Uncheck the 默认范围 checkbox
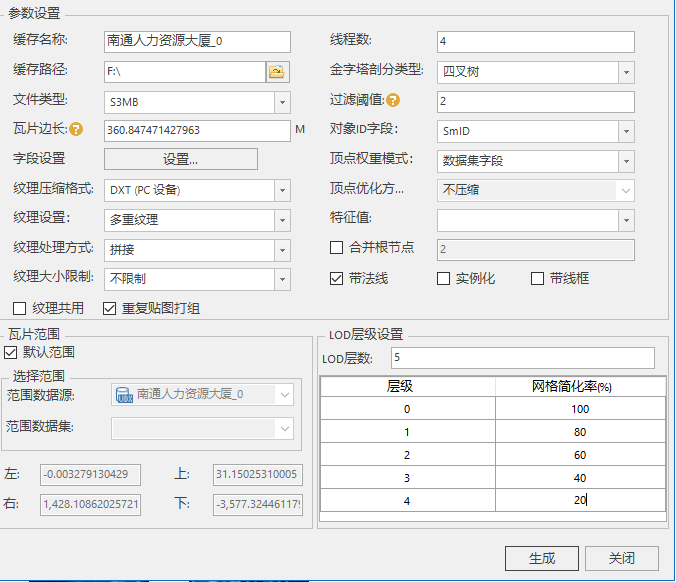676x582 pixels. coord(11,353)
